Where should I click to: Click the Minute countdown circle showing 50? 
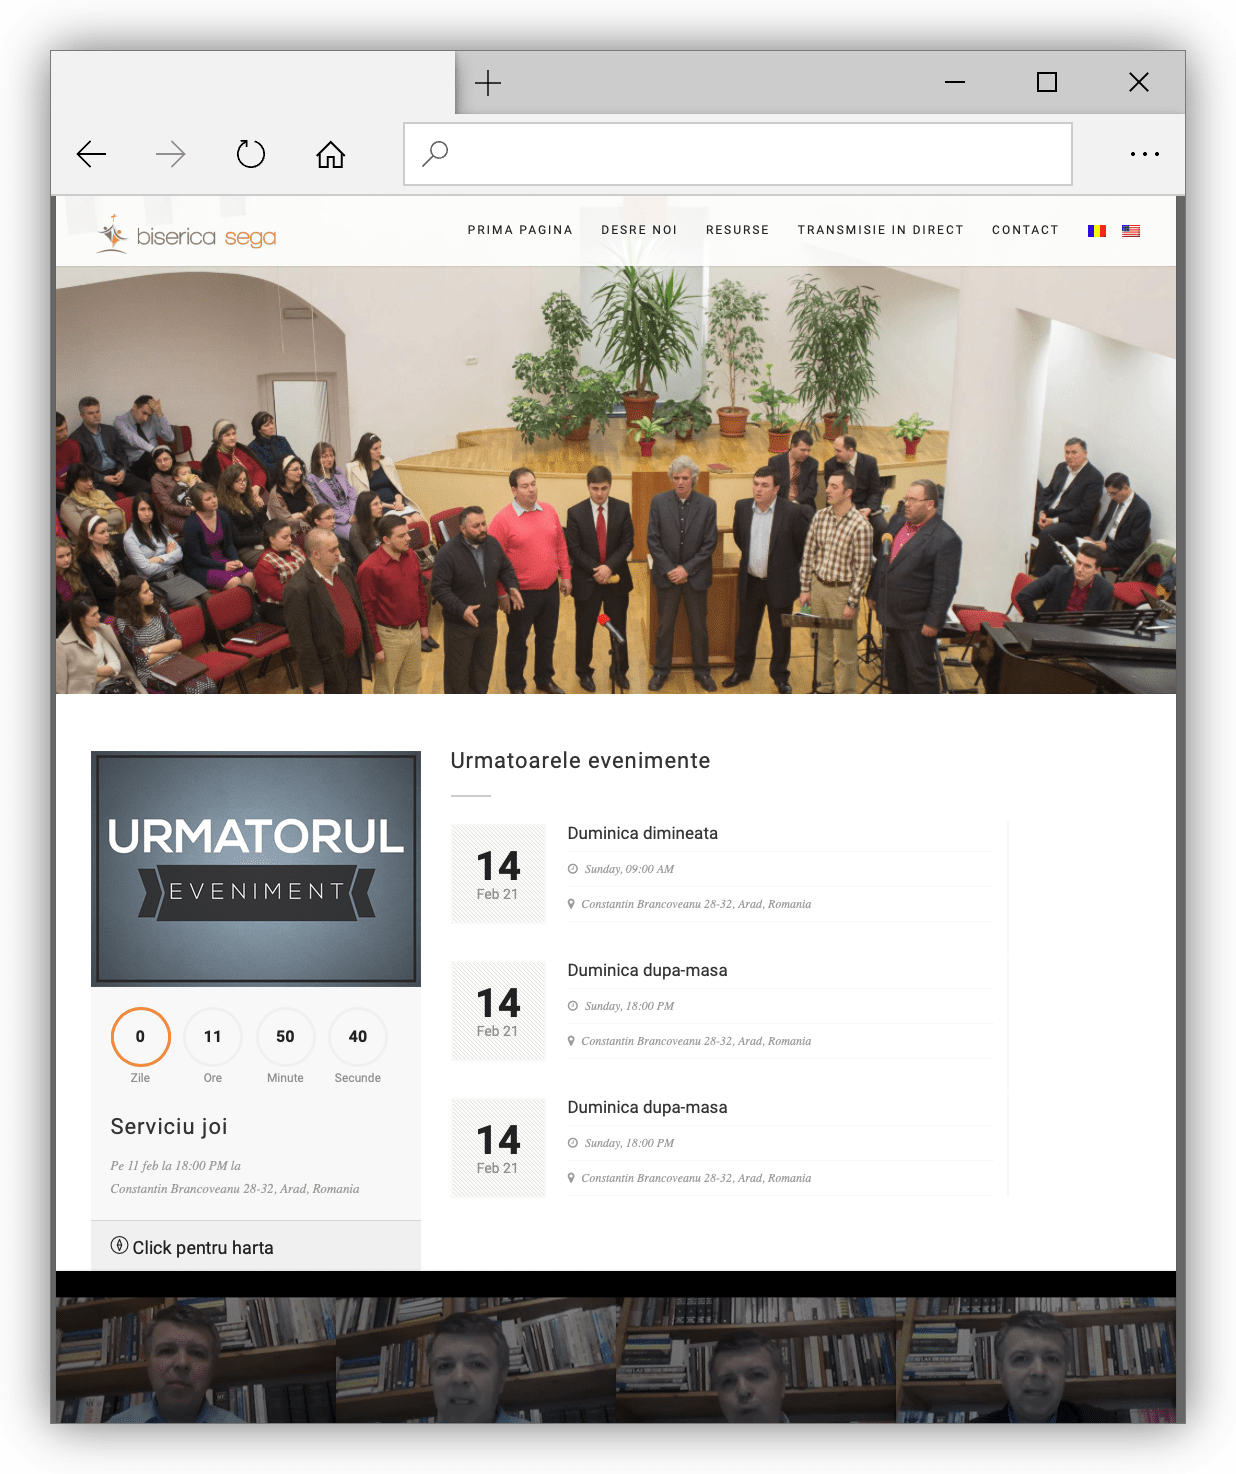285,1037
